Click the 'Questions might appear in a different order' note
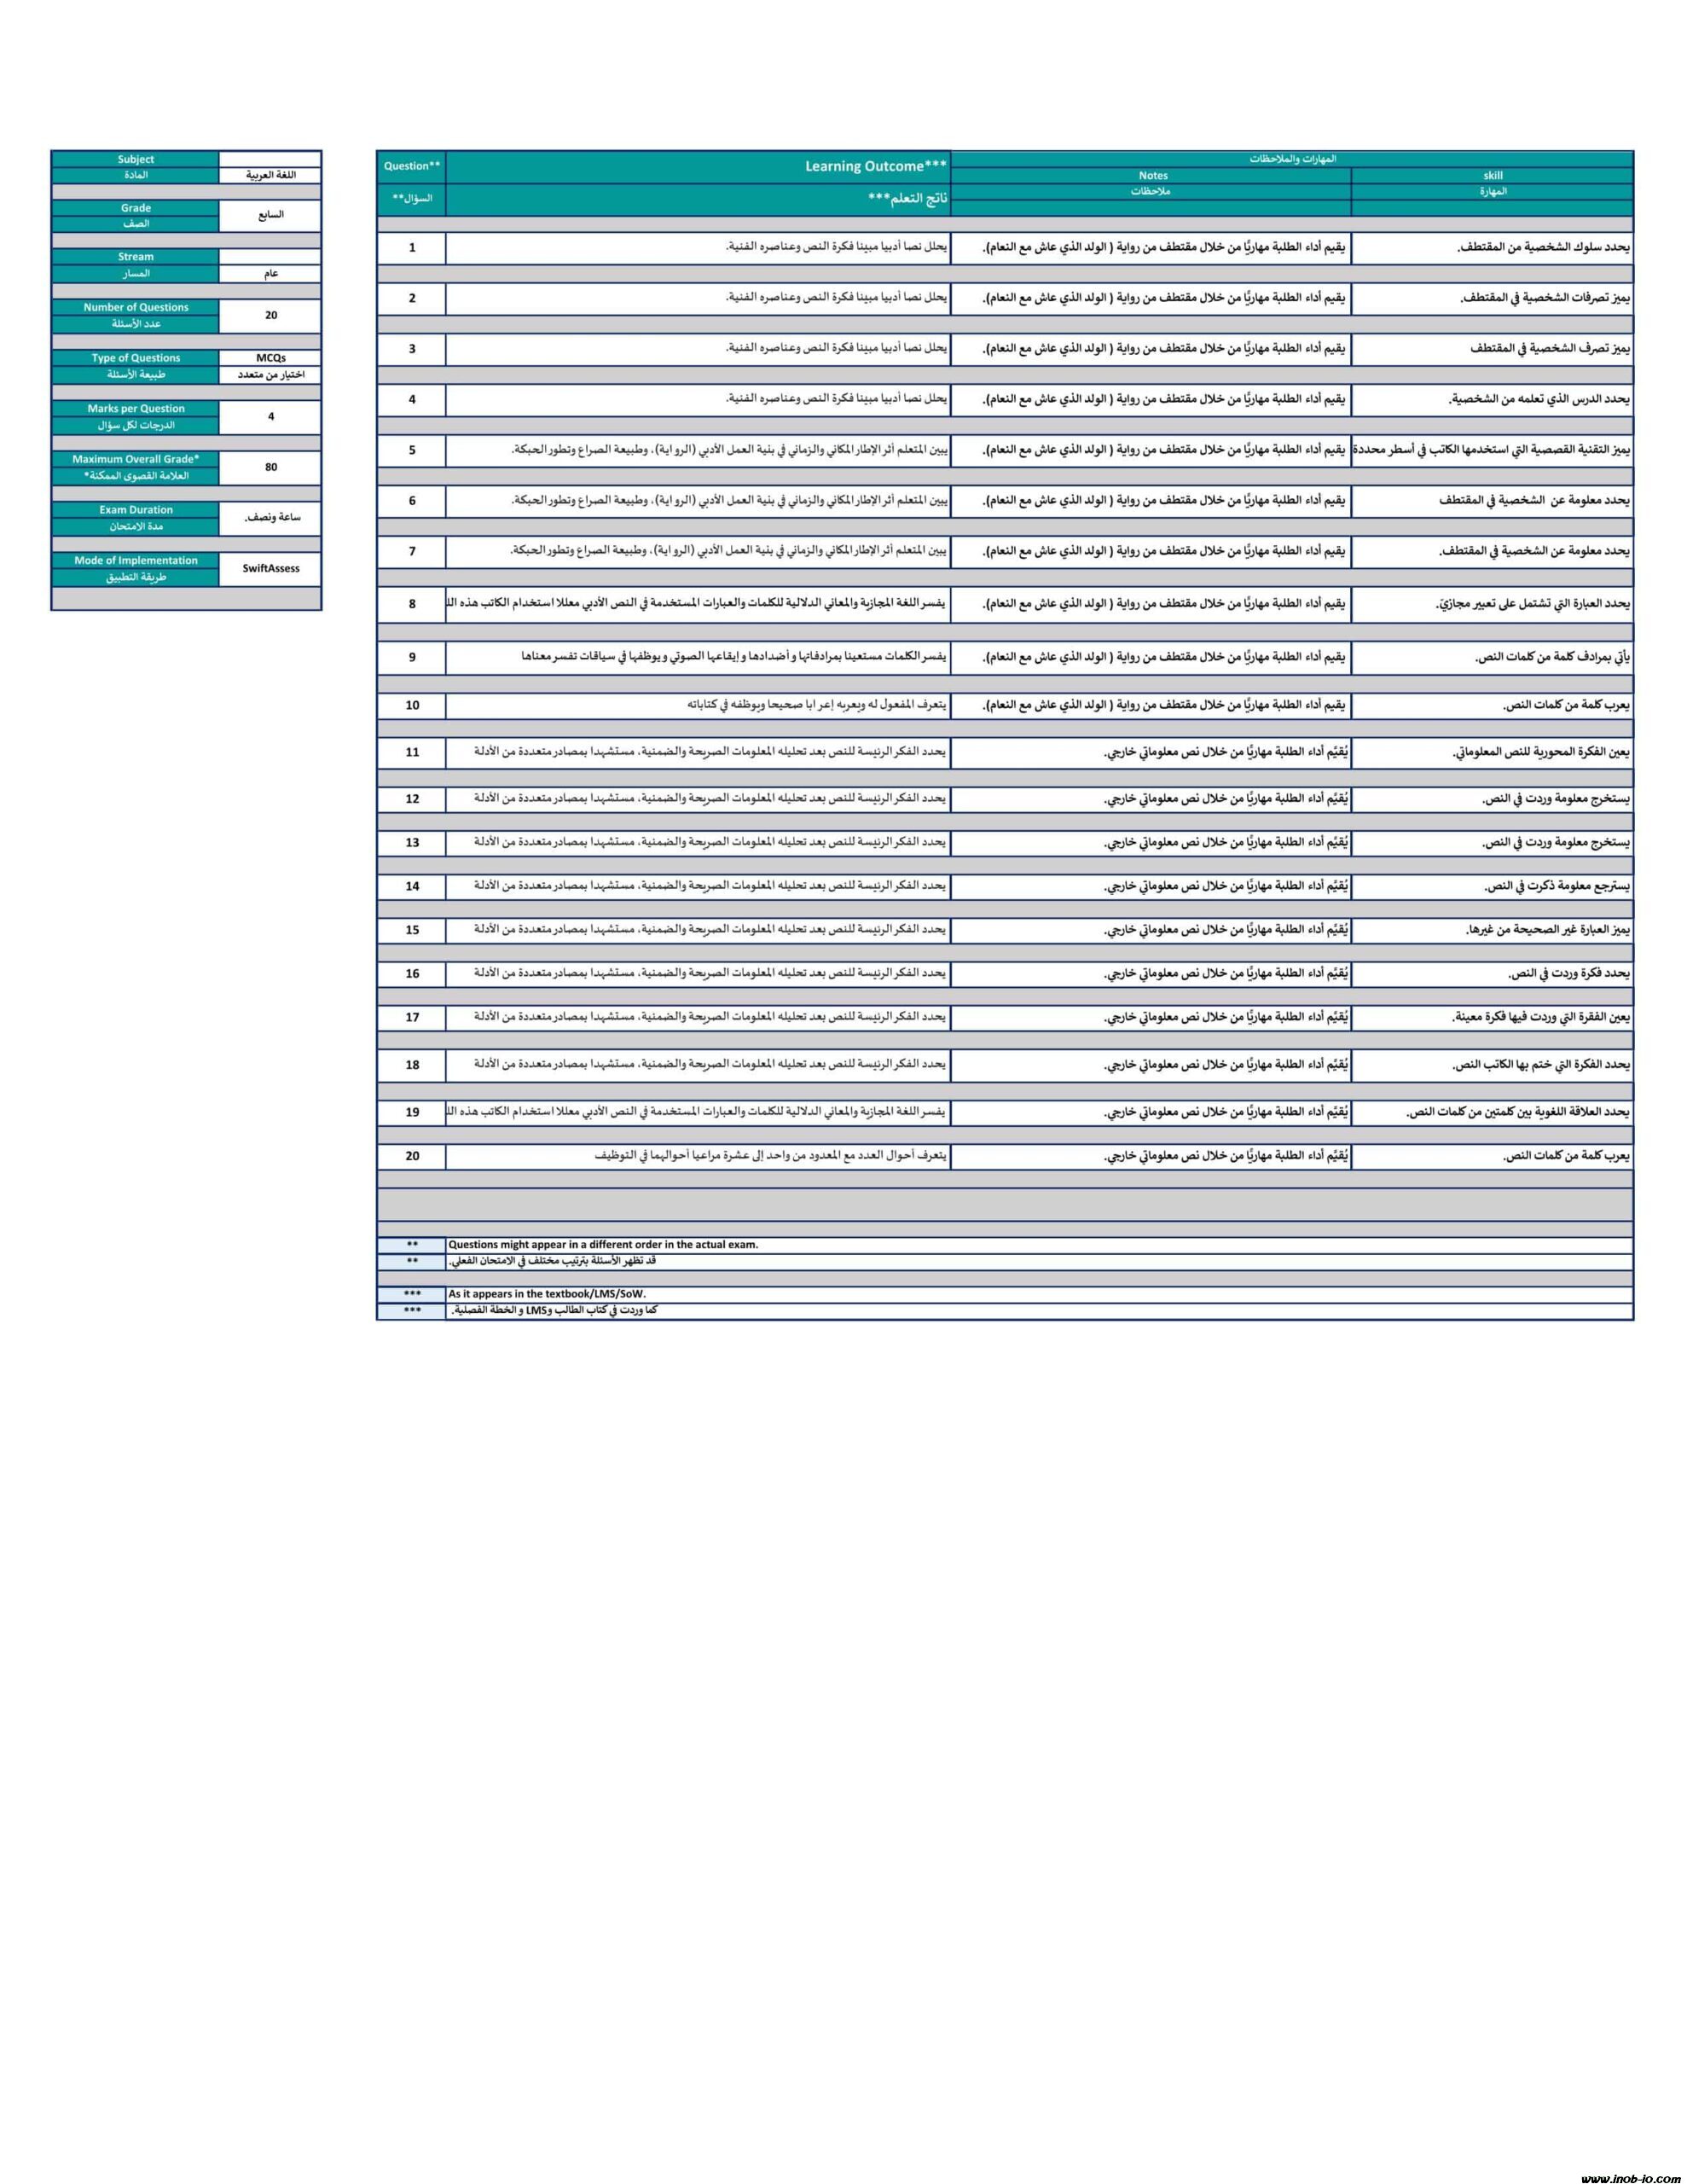Viewport: 1687px width, 2184px height. pos(603,1245)
